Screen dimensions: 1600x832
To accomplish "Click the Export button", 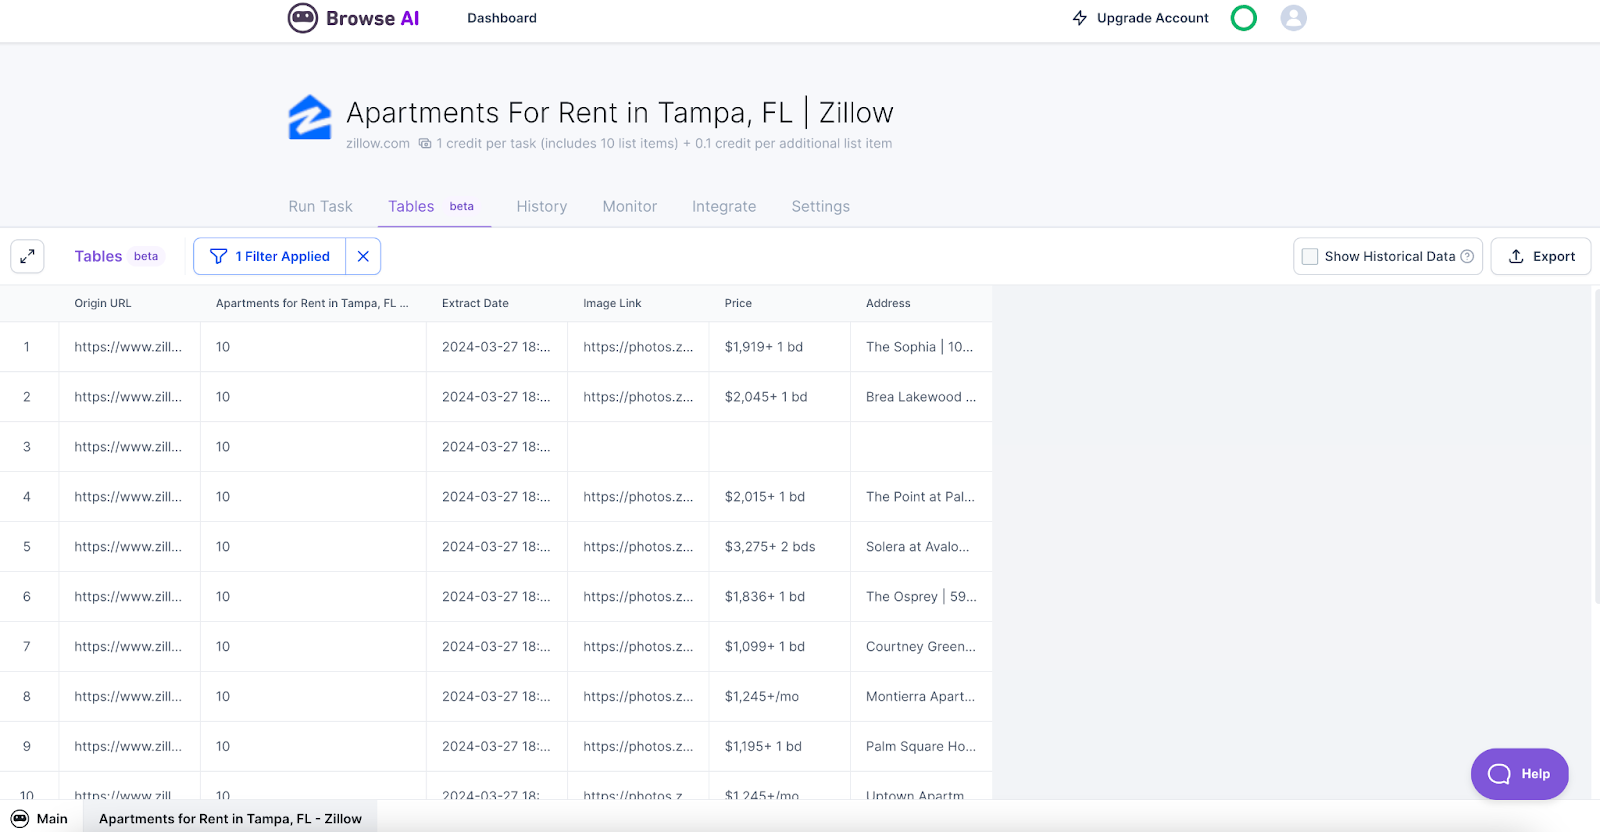I will (x=1541, y=256).
